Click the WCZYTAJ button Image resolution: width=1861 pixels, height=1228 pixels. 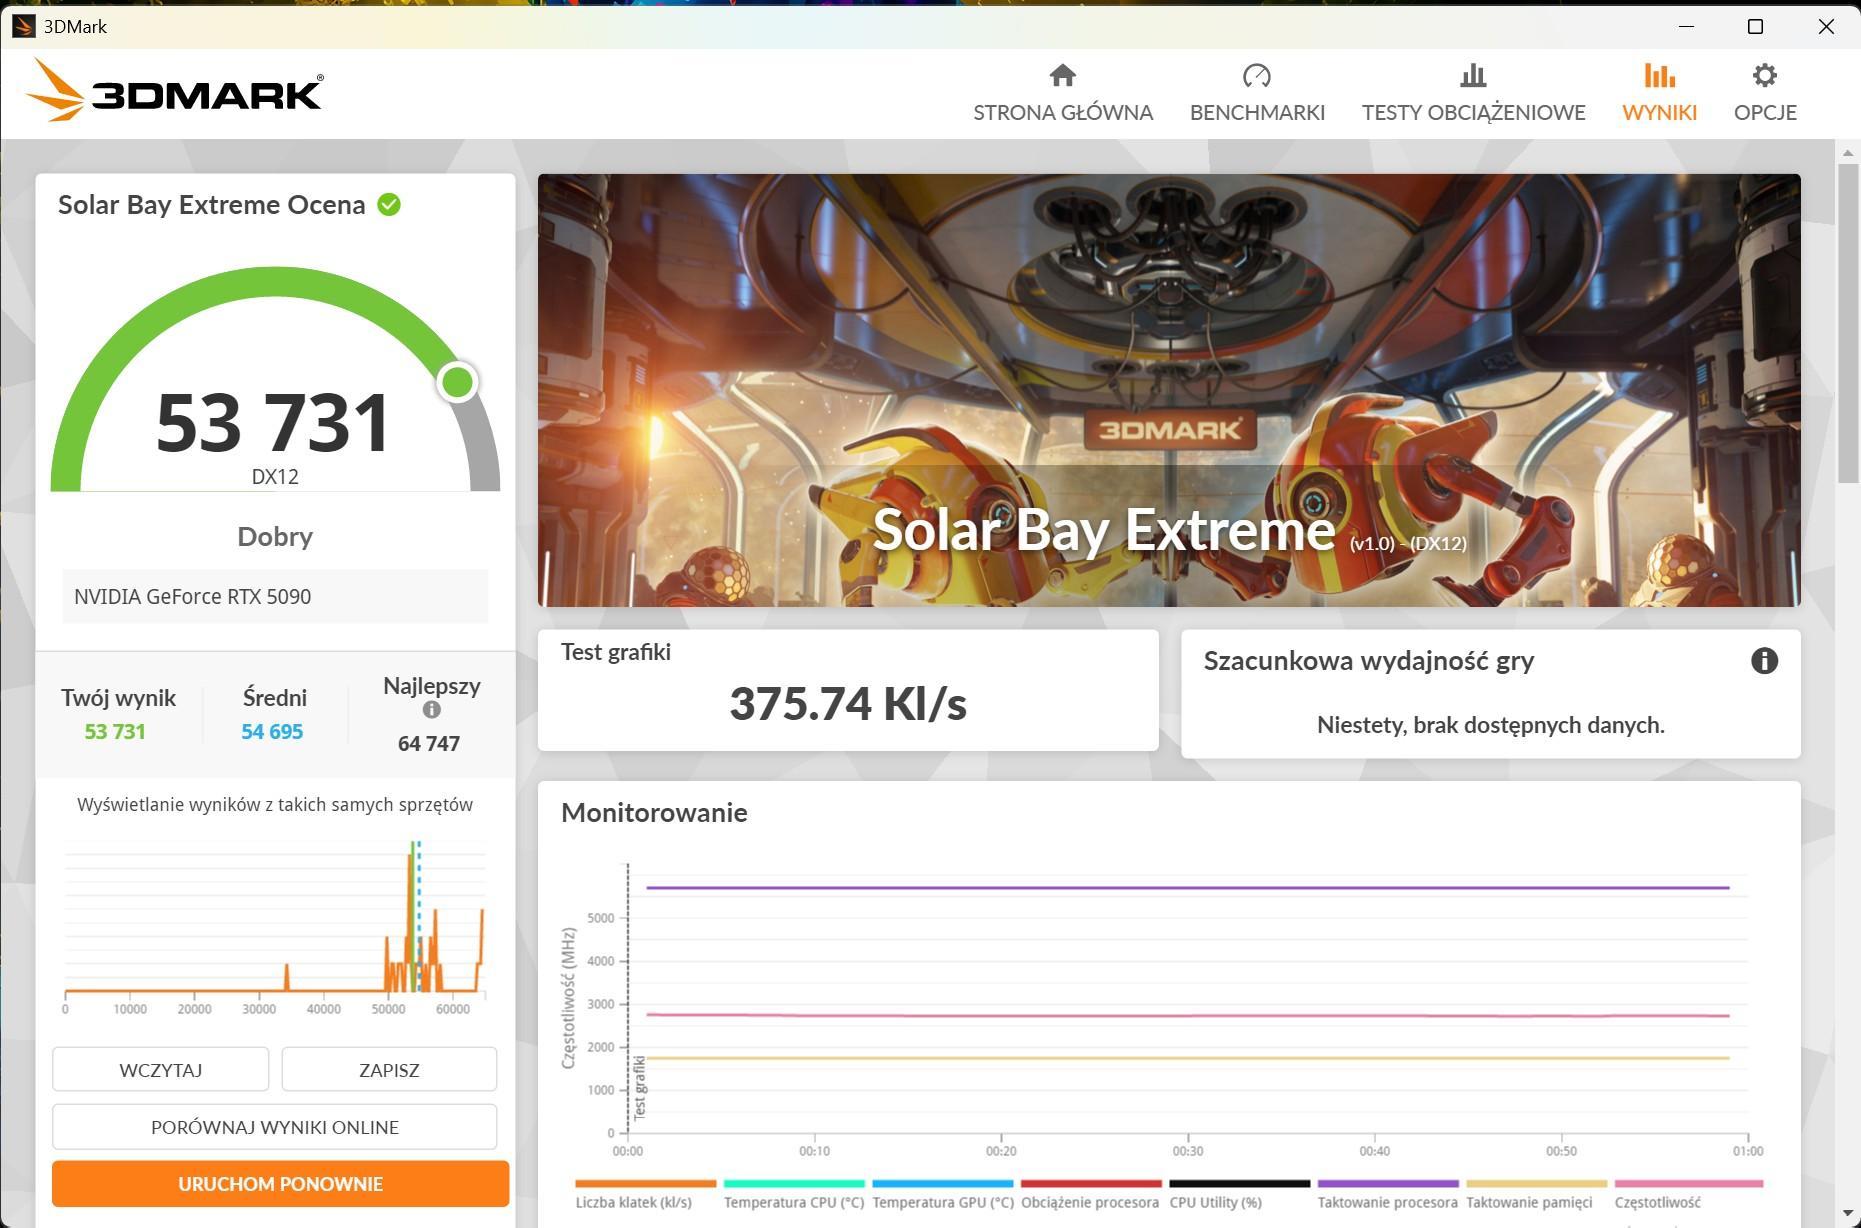pos(160,1070)
